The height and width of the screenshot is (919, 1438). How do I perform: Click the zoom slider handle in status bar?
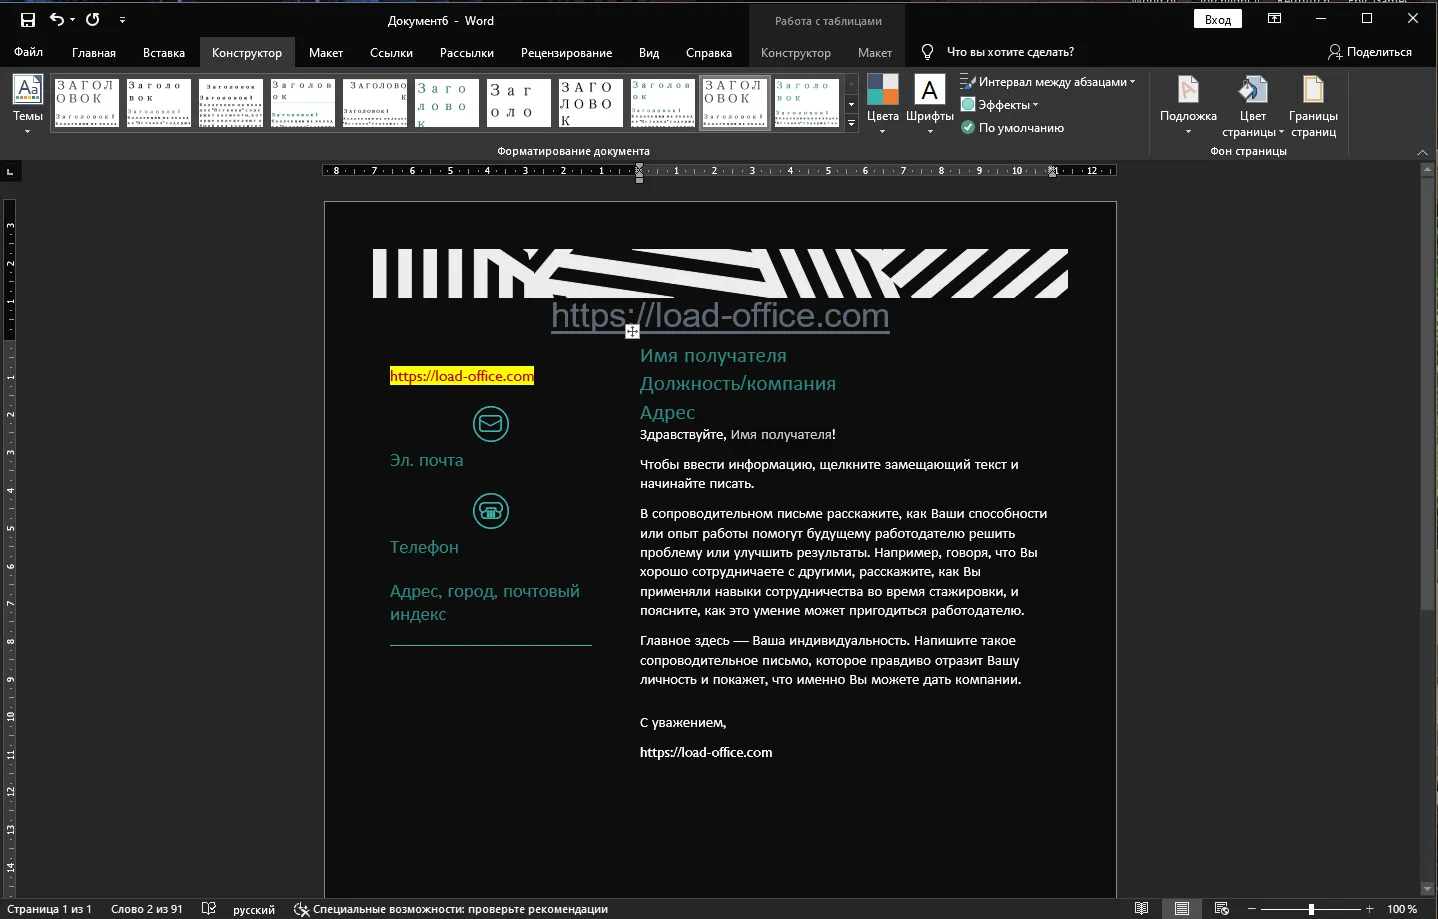click(1311, 908)
